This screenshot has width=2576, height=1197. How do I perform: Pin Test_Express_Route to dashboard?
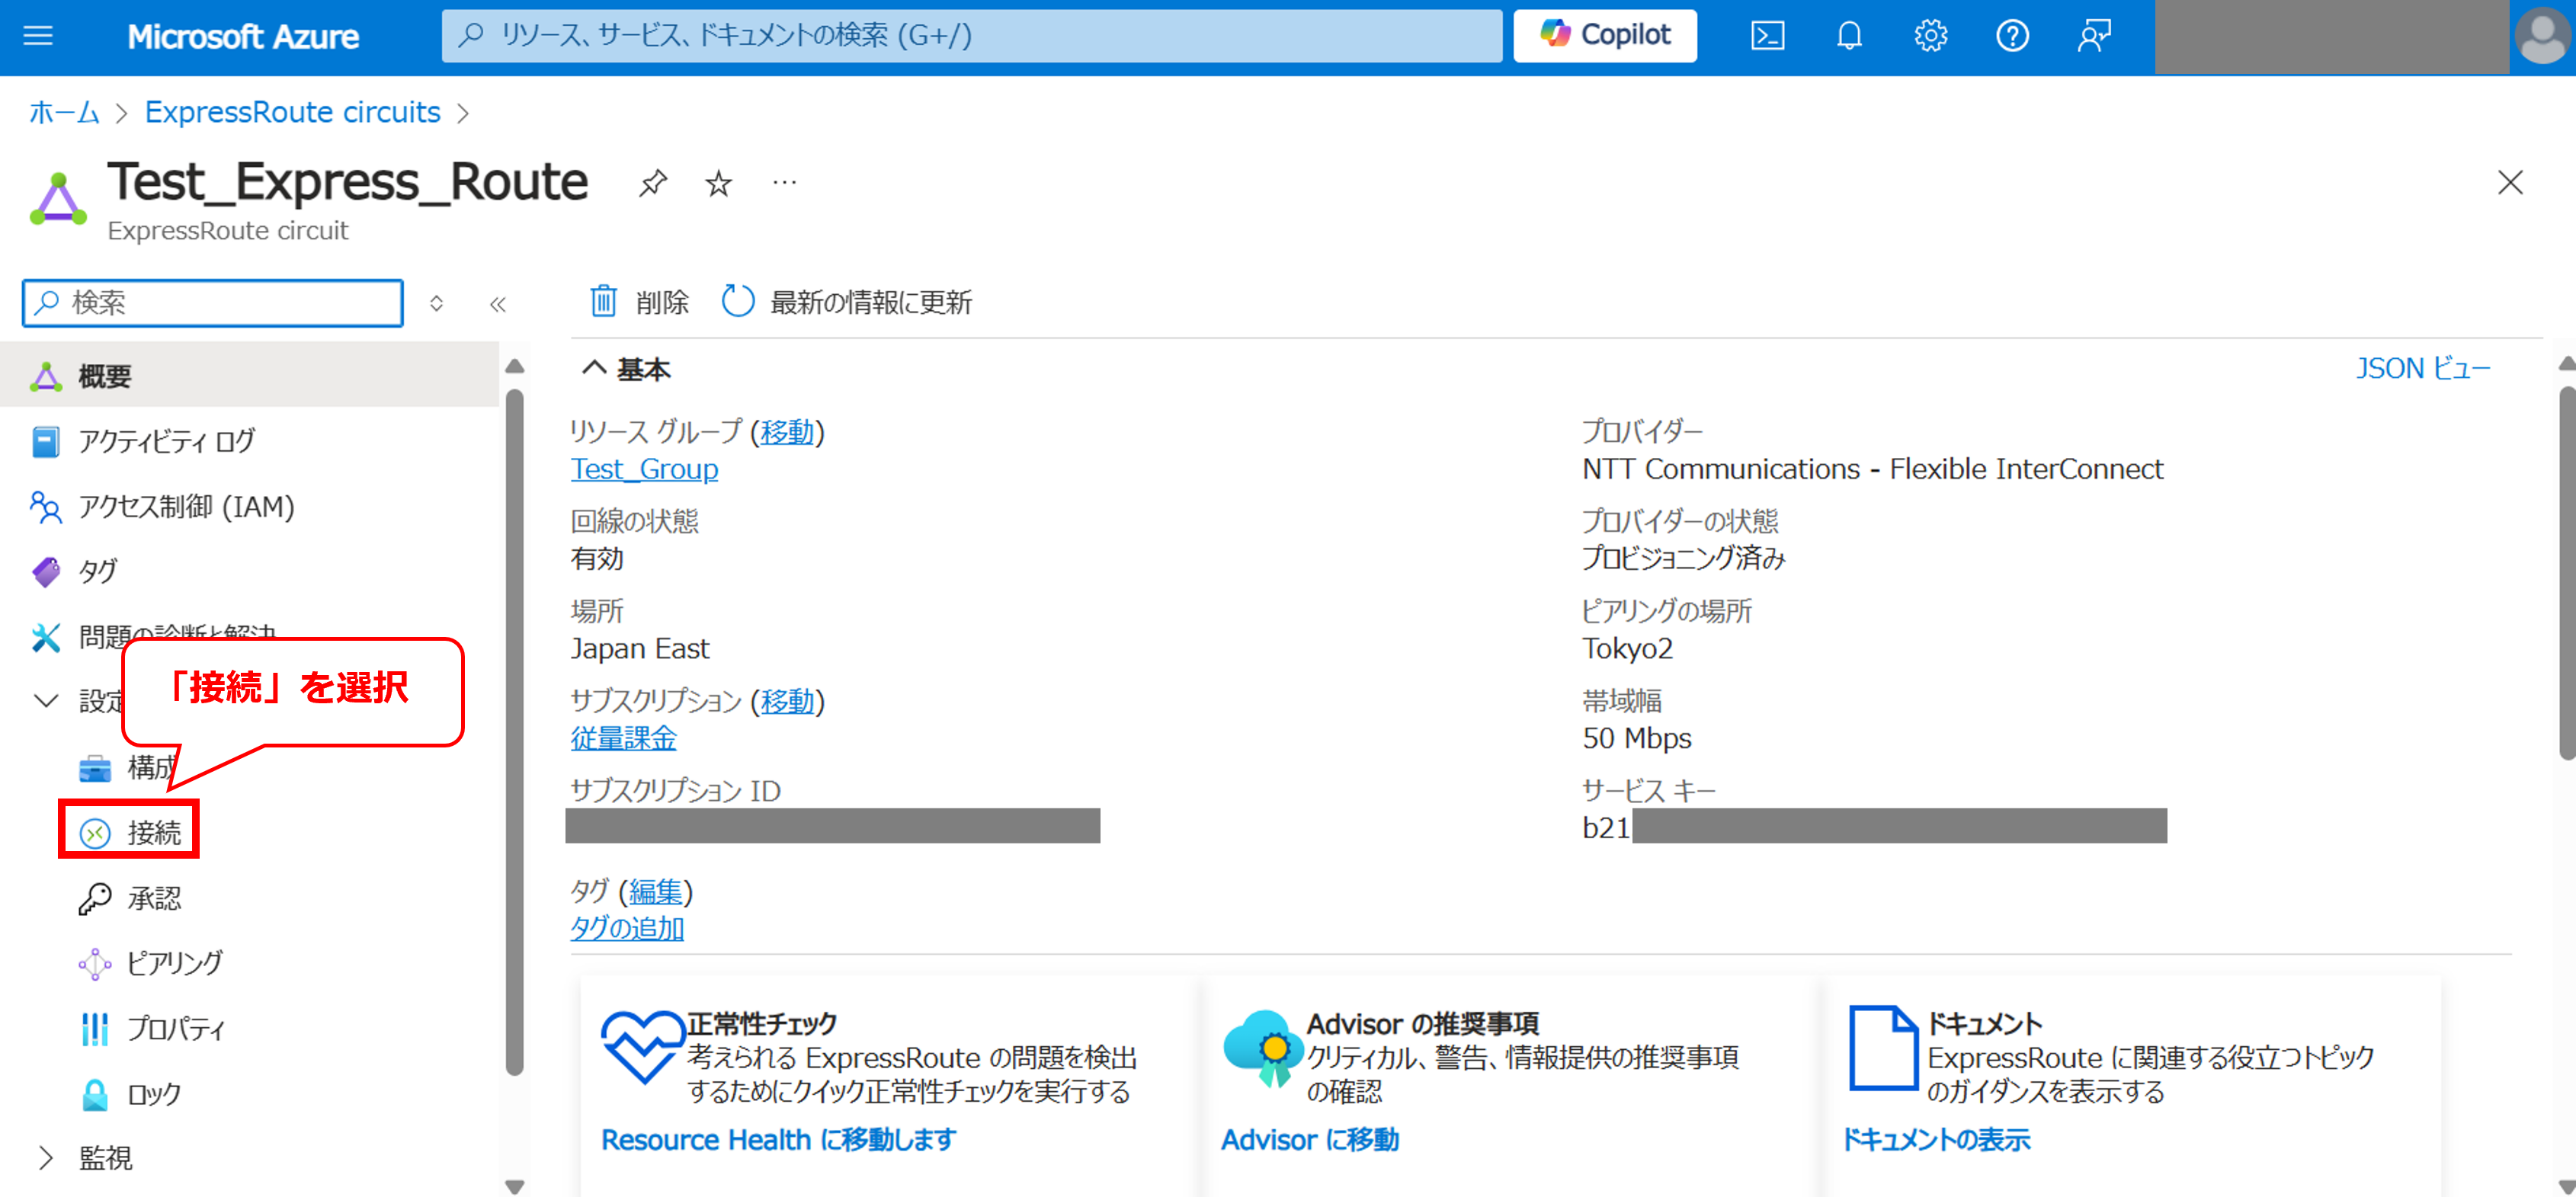653,183
